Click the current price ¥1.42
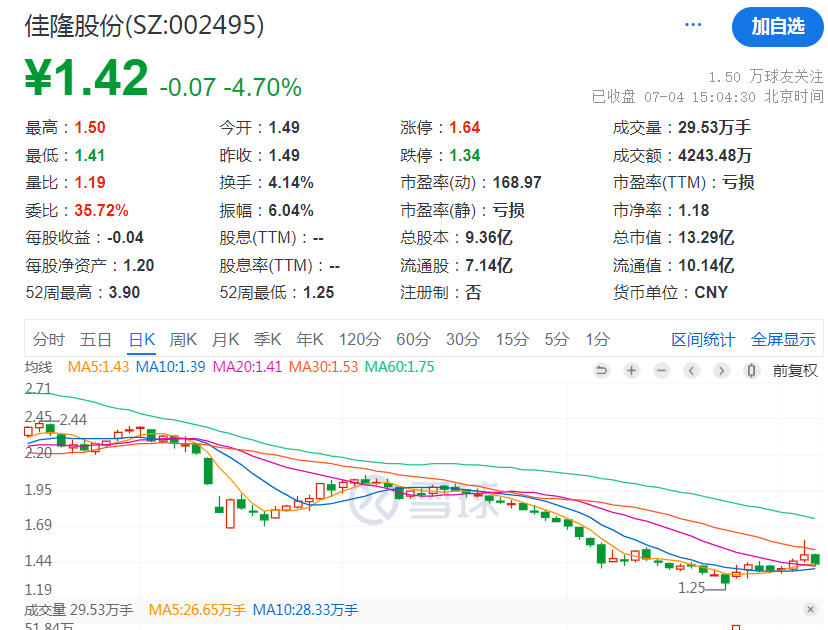The image size is (828, 630). [87, 78]
